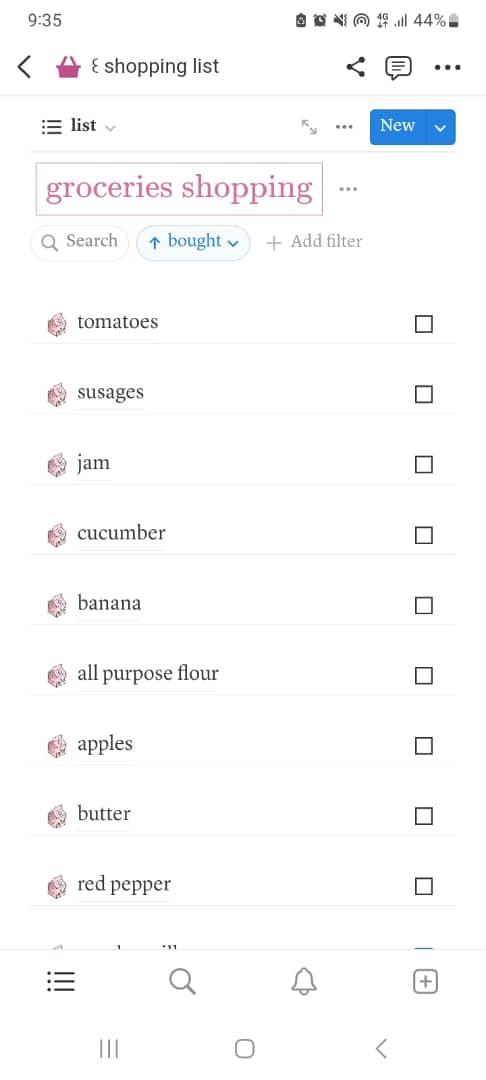Click the blue New button
The width and height of the screenshot is (486, 1080).
tap(398, 127)
